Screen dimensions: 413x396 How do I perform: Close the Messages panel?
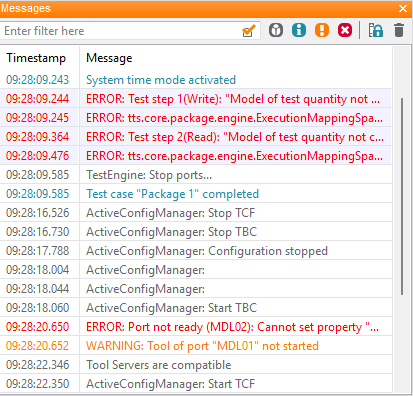(x=403, y=8)
